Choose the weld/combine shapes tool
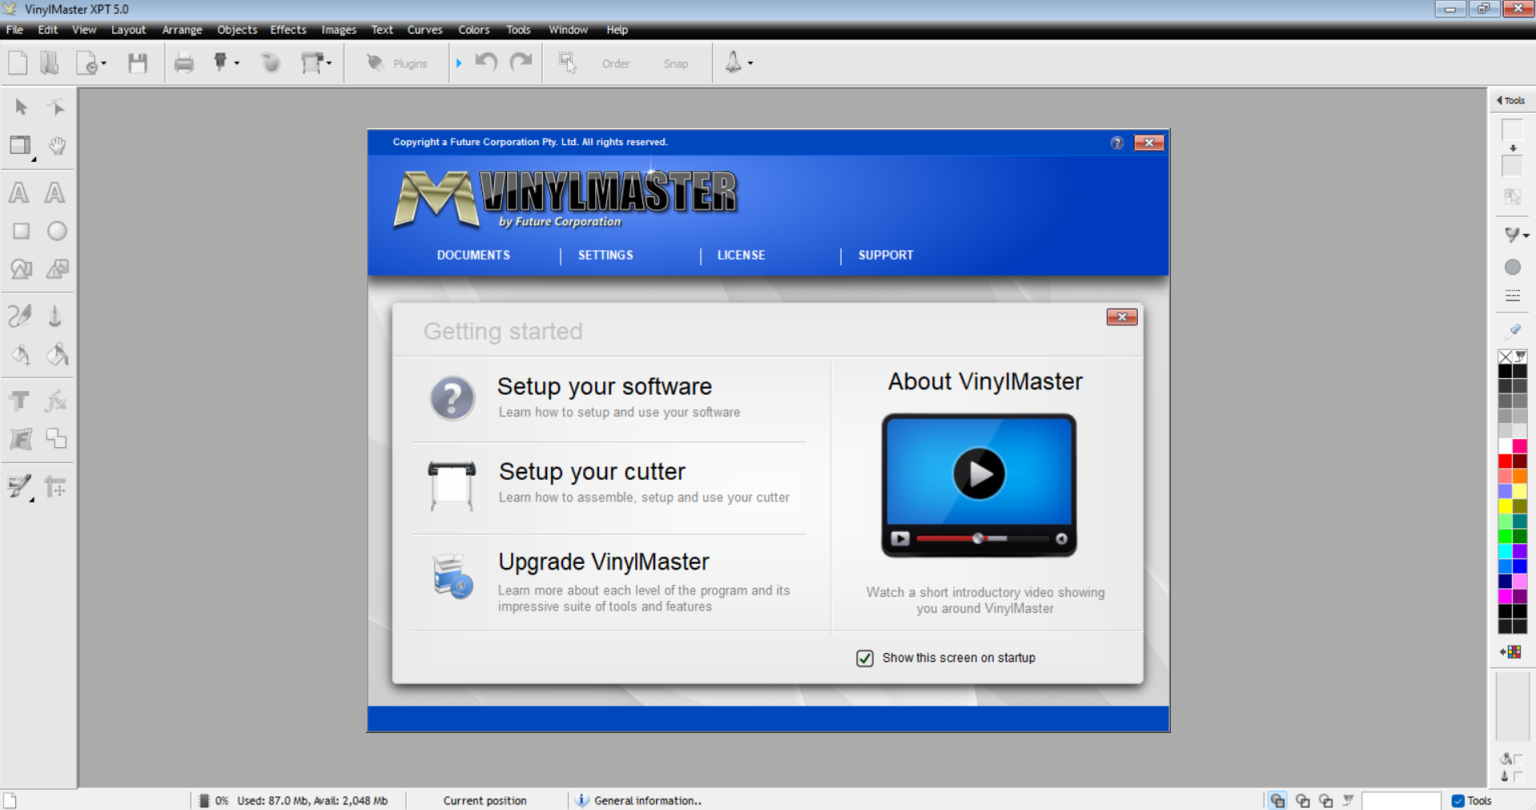This screenshot has width=1536, height=810. (x=56, y=439)
